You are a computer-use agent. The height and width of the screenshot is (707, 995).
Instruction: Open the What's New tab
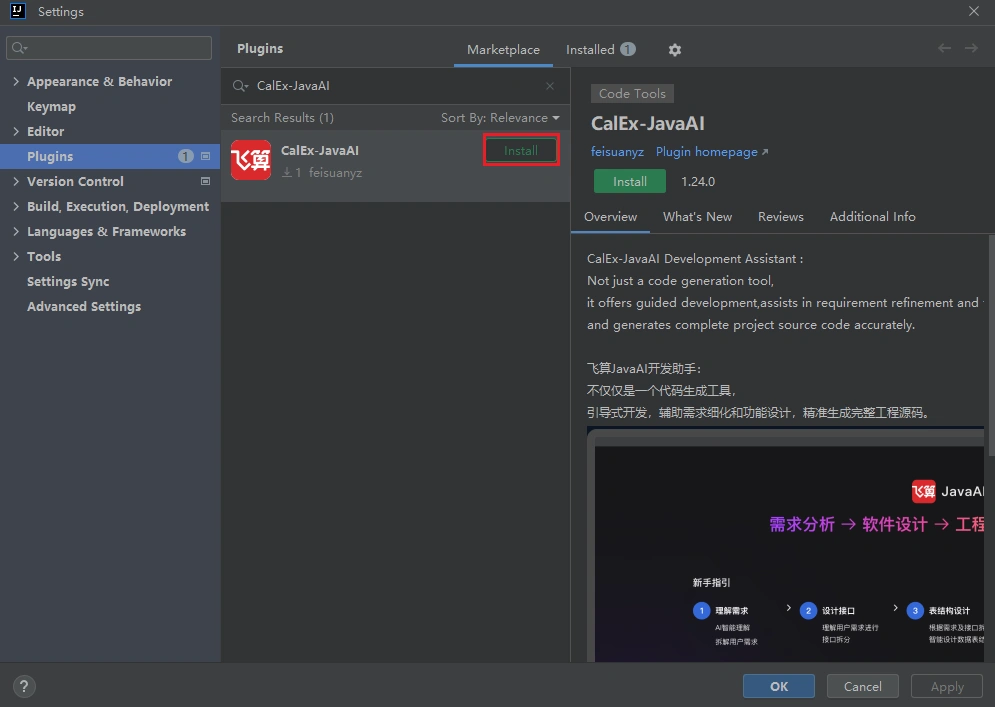pyautogui.click(x=697, y=217)
